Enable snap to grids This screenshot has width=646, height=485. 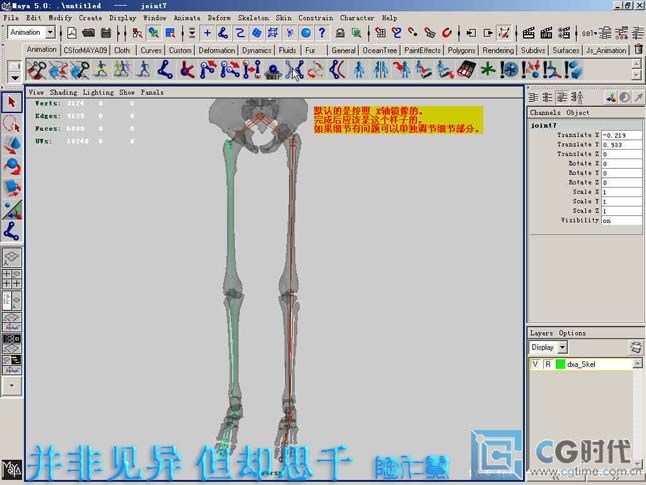(381, 33)
